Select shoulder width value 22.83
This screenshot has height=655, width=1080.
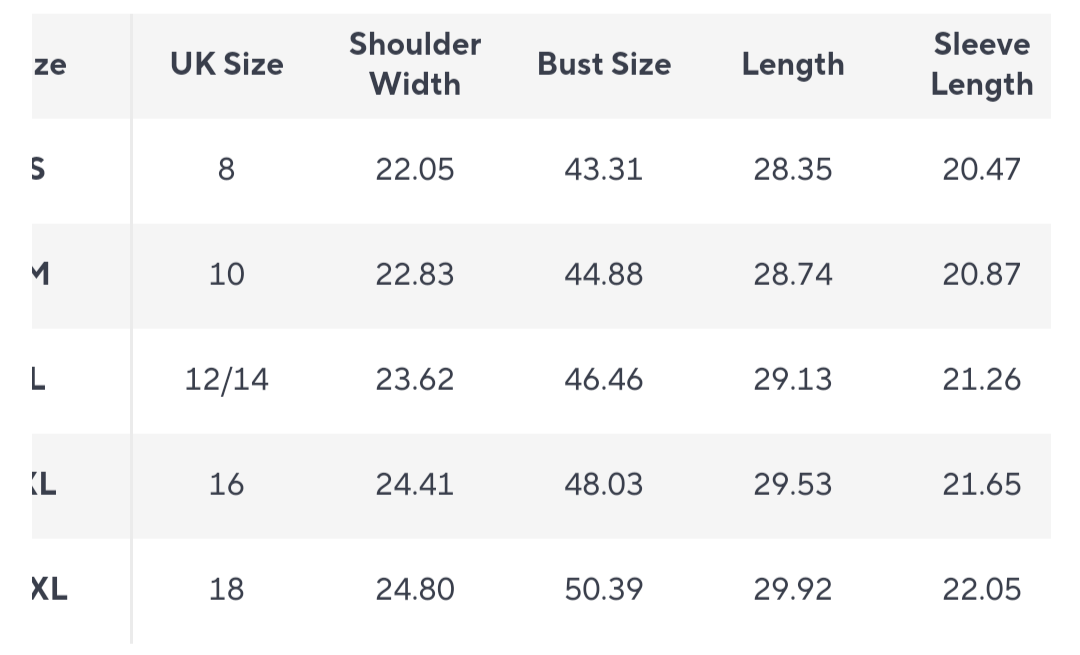click(x=415, y=274)
